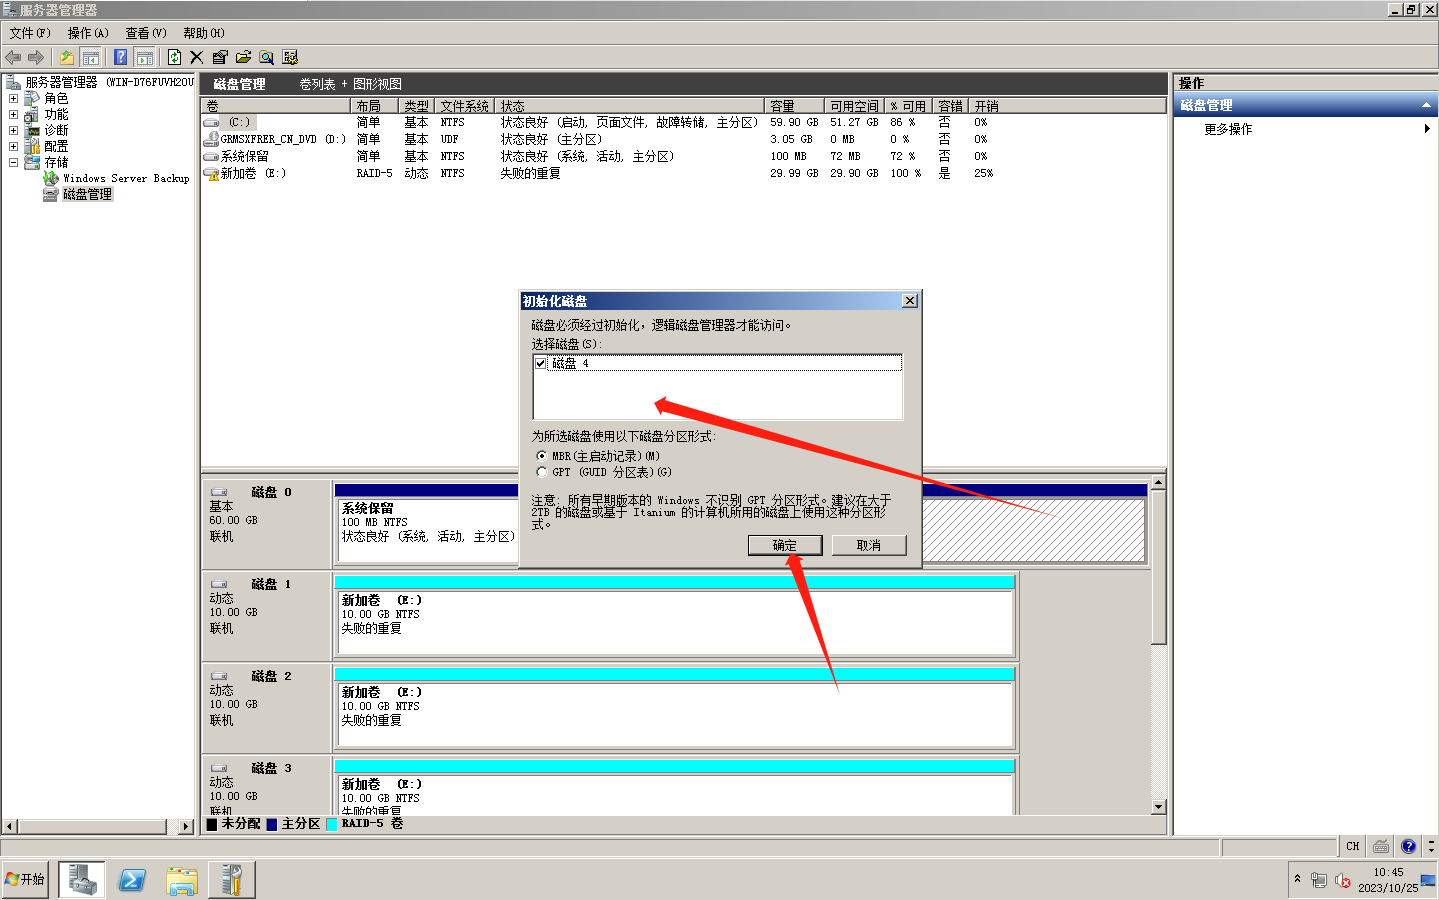Image resolution: width=1439 pixels, height=900 pixels.
Task: Click the green Refresh toolbar icon
Action: click(x=174, y=57)
